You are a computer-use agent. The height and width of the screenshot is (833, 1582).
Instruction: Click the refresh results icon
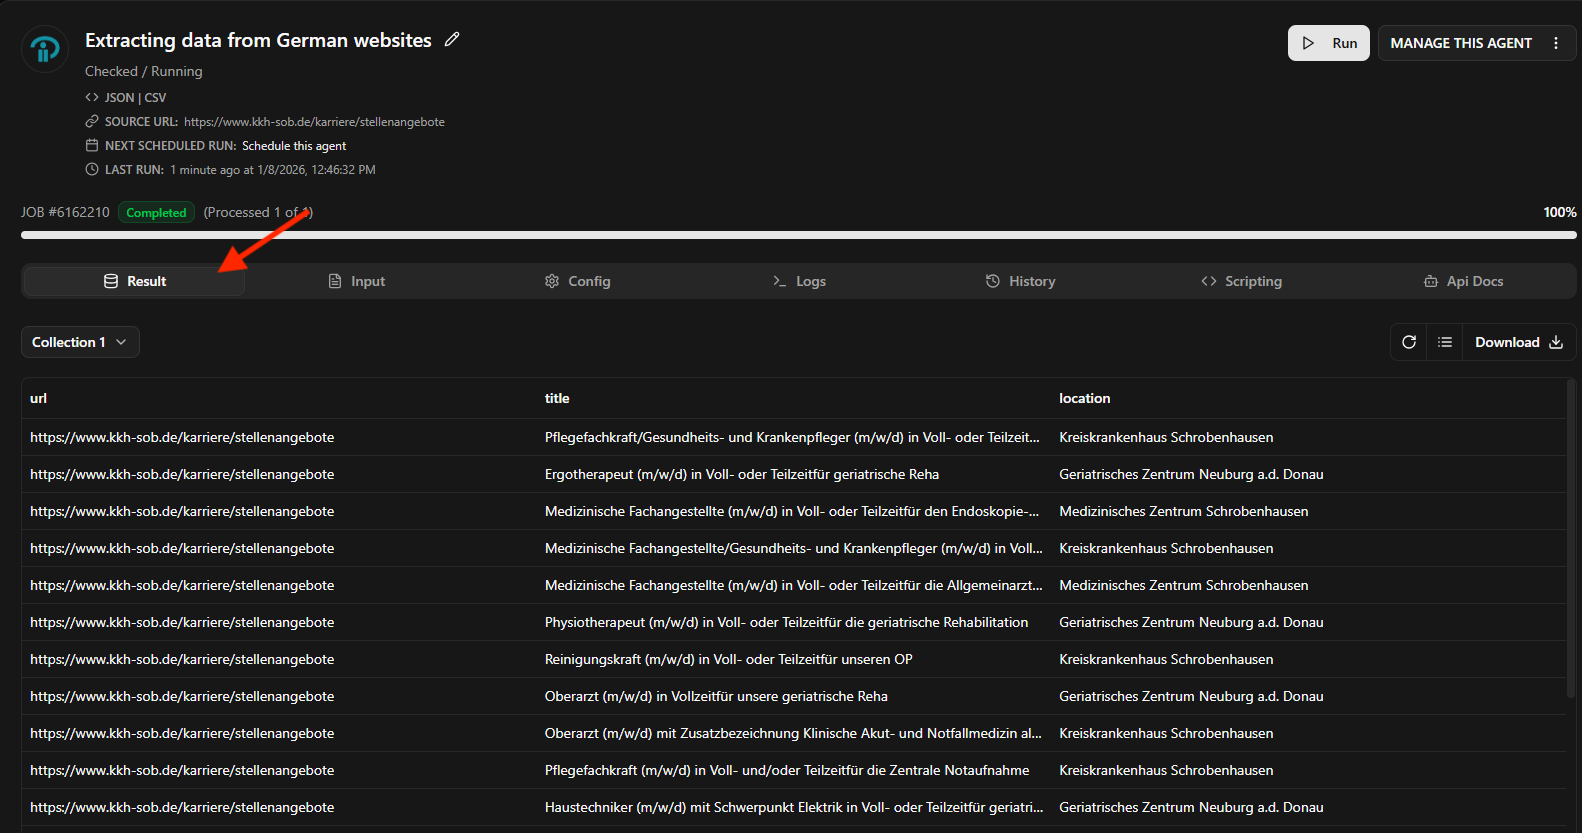point(1409,342)
